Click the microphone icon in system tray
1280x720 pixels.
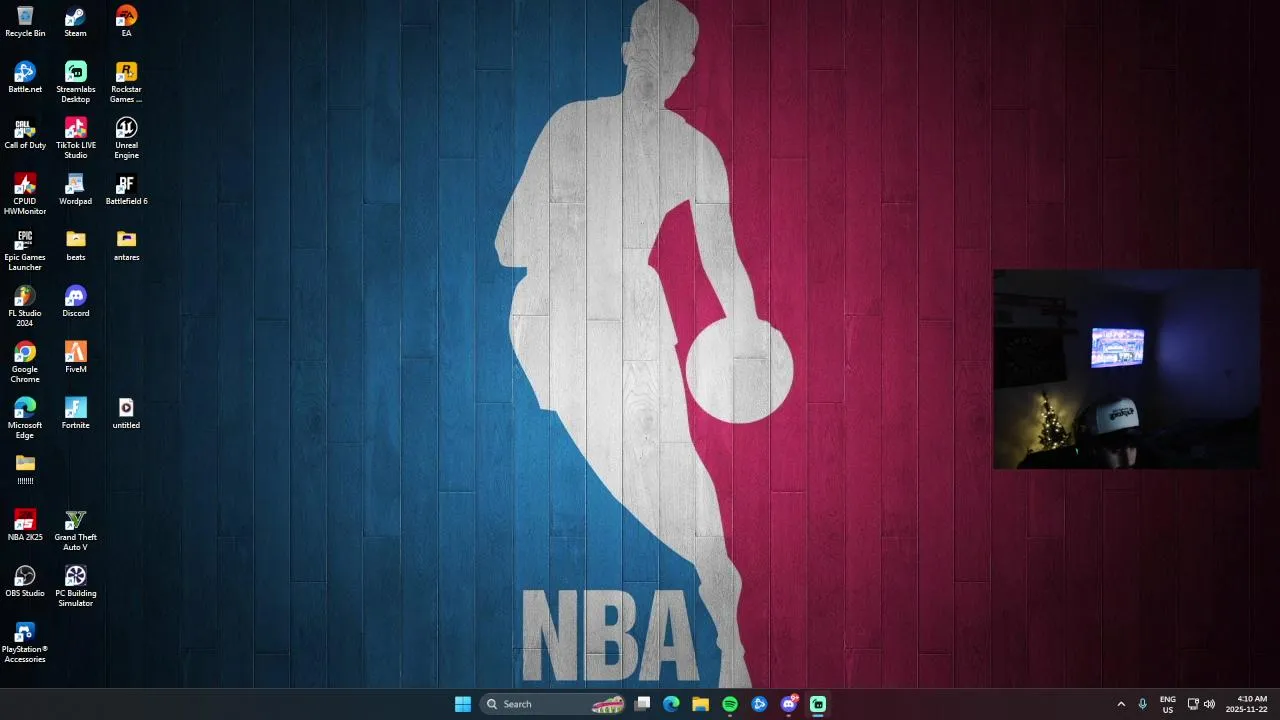1143,704
